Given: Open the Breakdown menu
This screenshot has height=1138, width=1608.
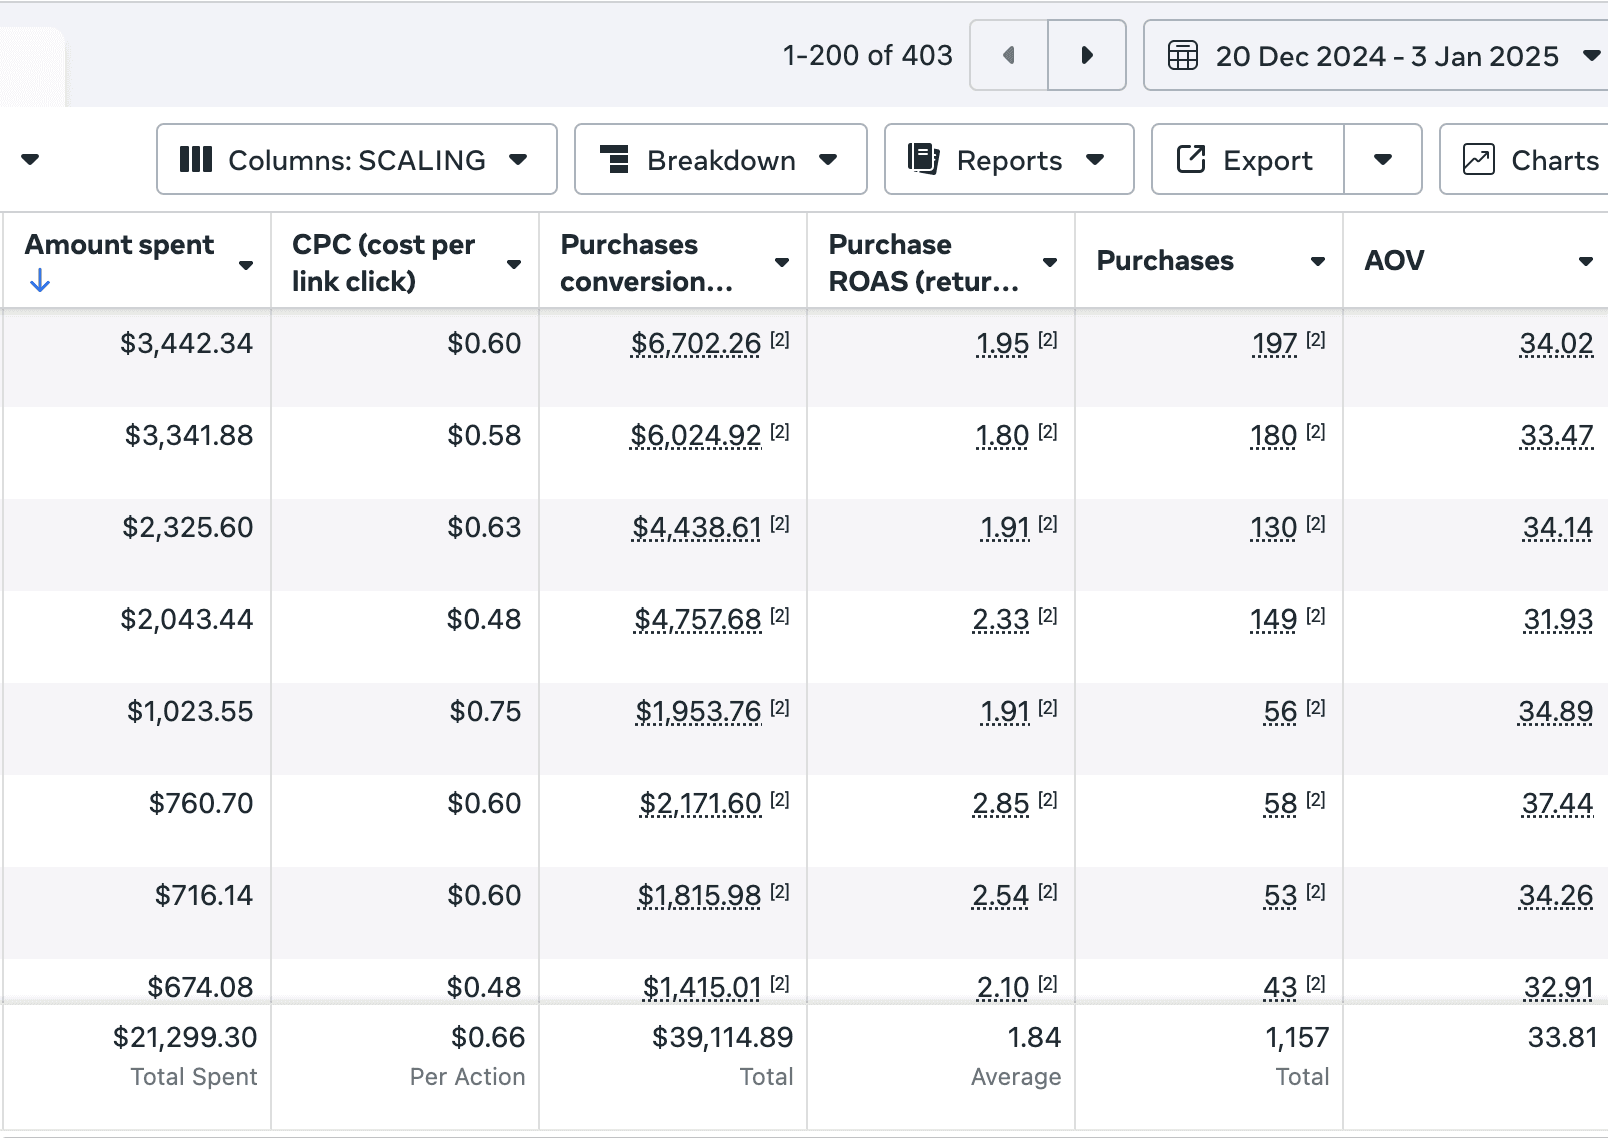Looking at the screenshot, I should pyautogui.click(x=721, y=159).
